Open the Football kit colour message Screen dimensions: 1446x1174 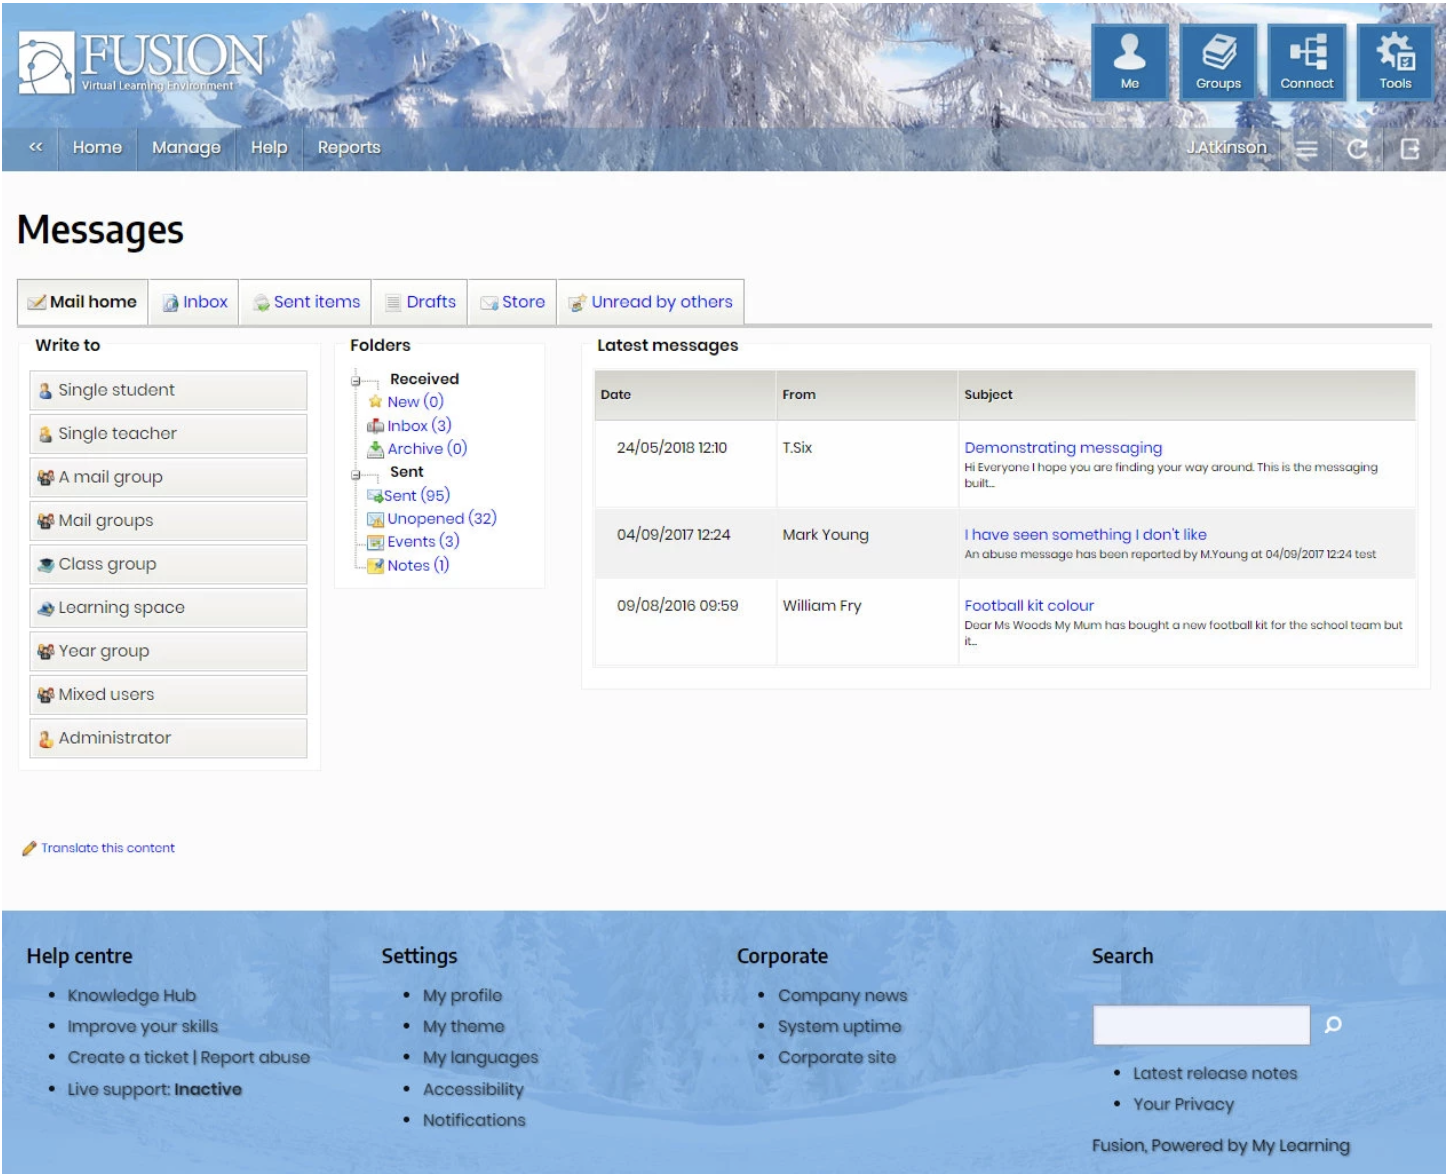(x=1028, y=605)
